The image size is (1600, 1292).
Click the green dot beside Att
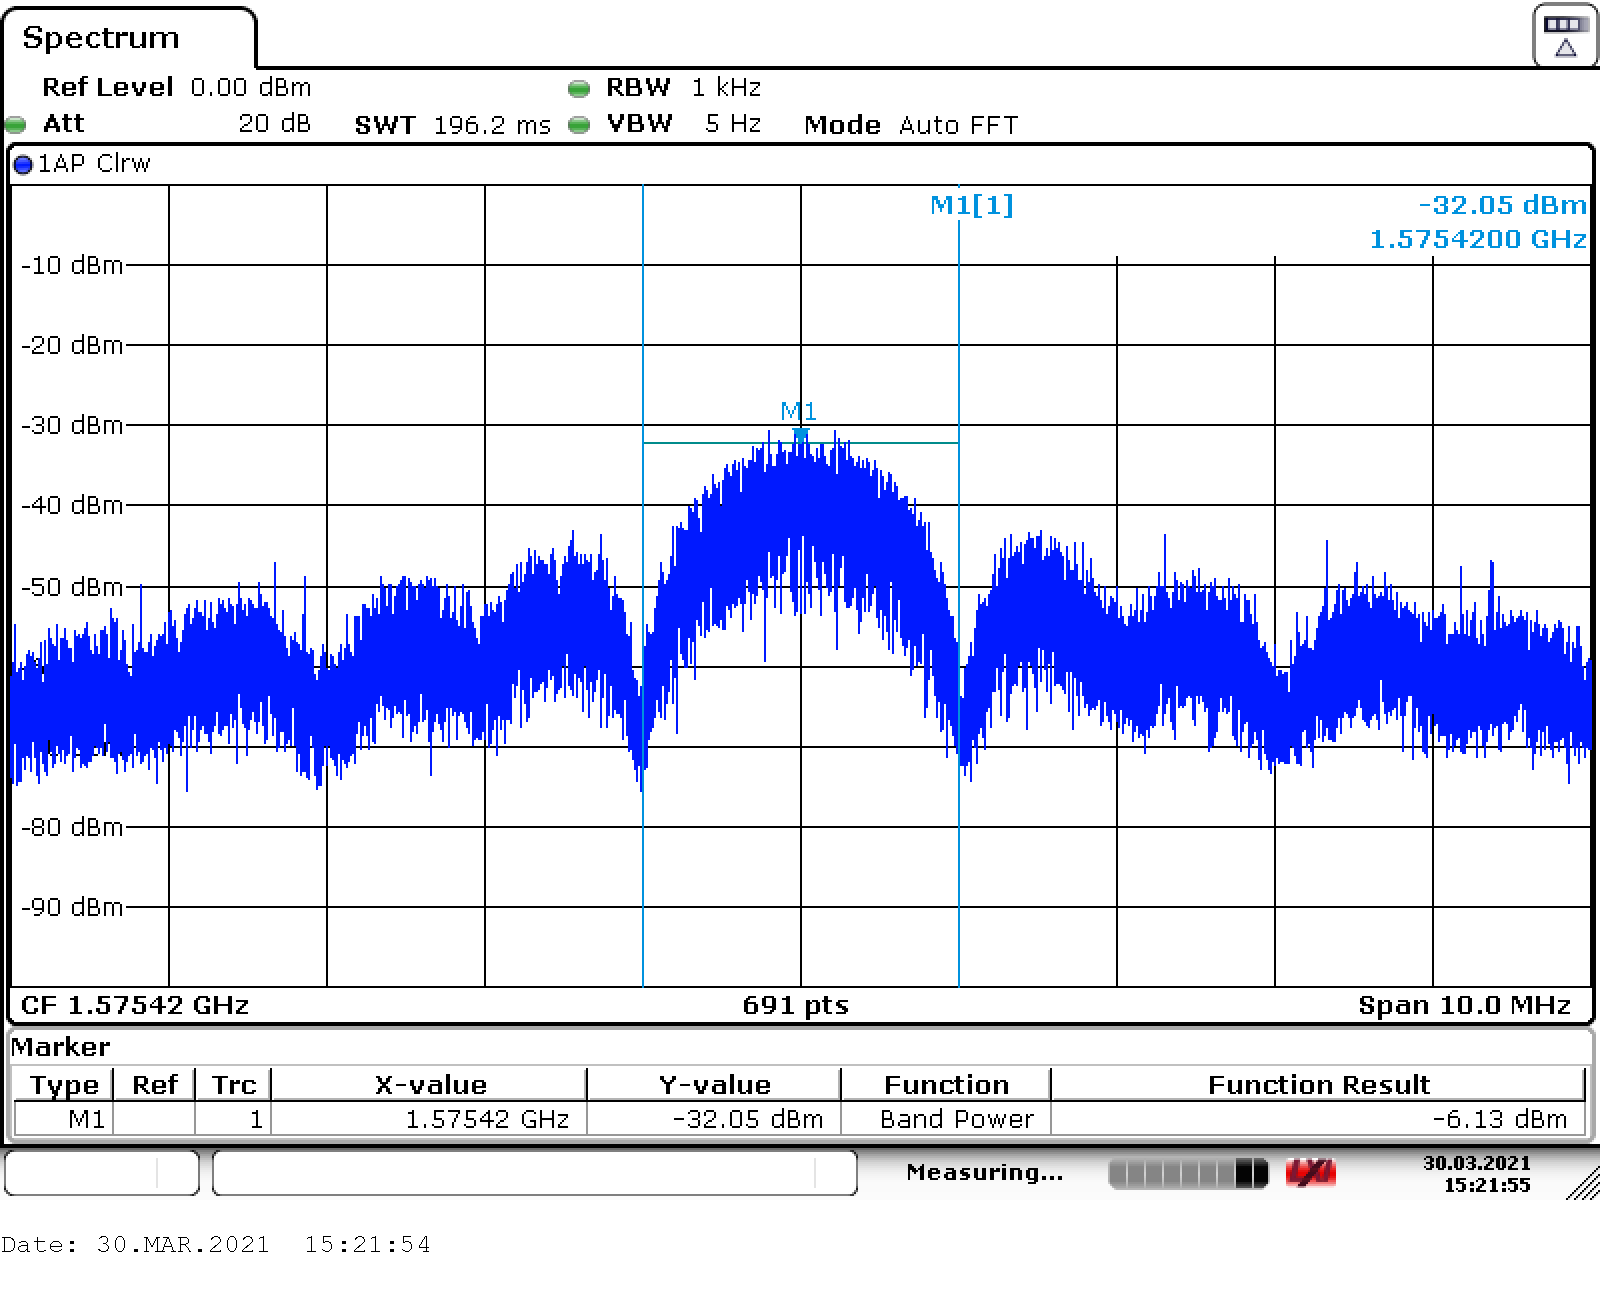15,125
